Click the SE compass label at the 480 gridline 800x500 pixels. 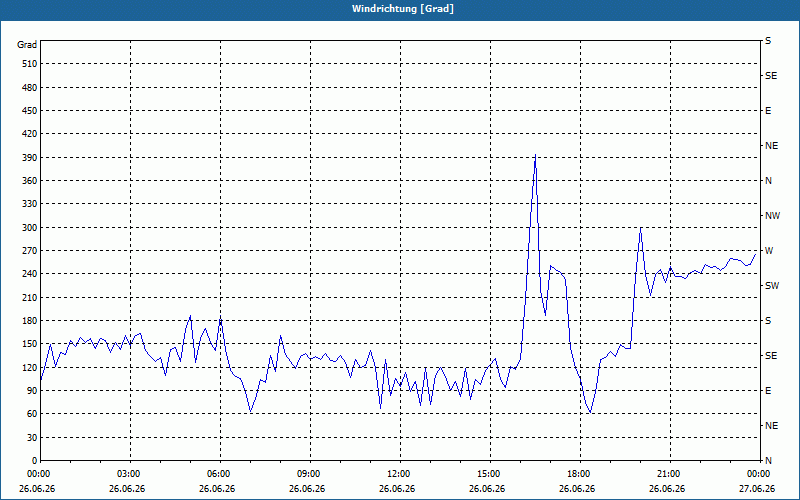[x=771, y=76]
